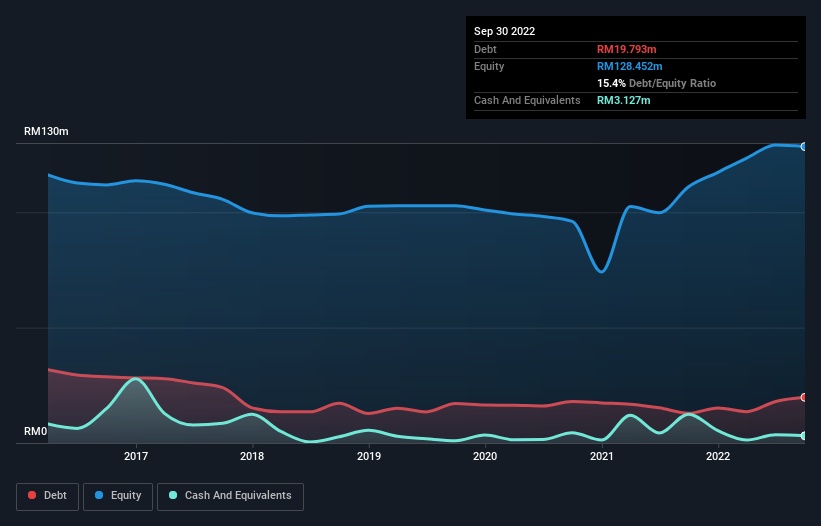Toggle the Equity series legend button
Screen dimensions: 821x526
point(118,496)
